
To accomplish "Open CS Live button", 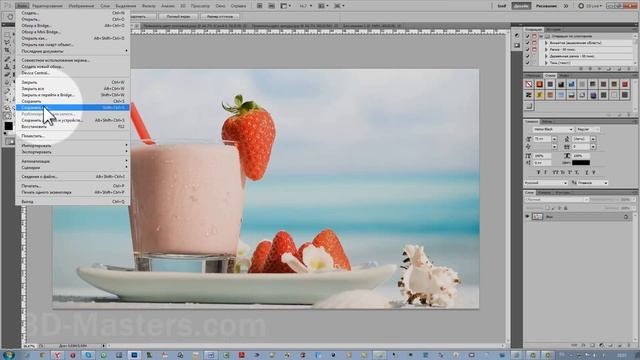I will (x=589, y=6).
